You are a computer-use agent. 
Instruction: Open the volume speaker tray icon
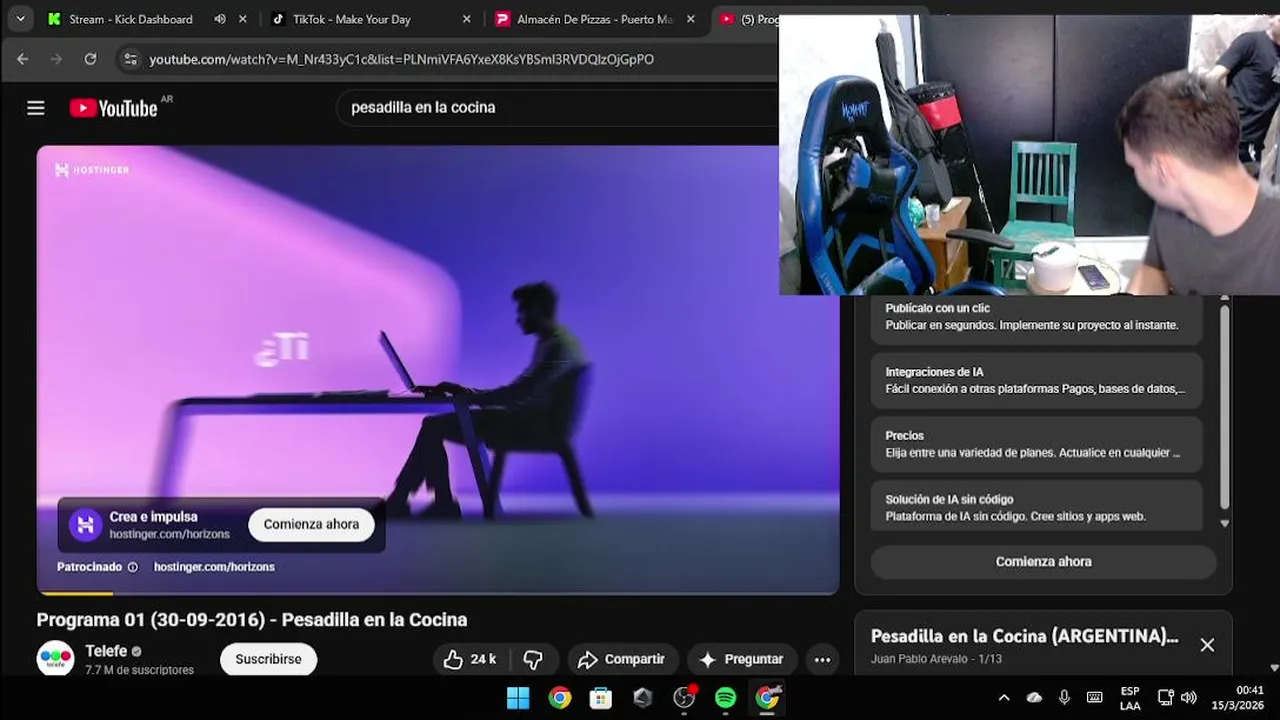(x=1188, y=698)
